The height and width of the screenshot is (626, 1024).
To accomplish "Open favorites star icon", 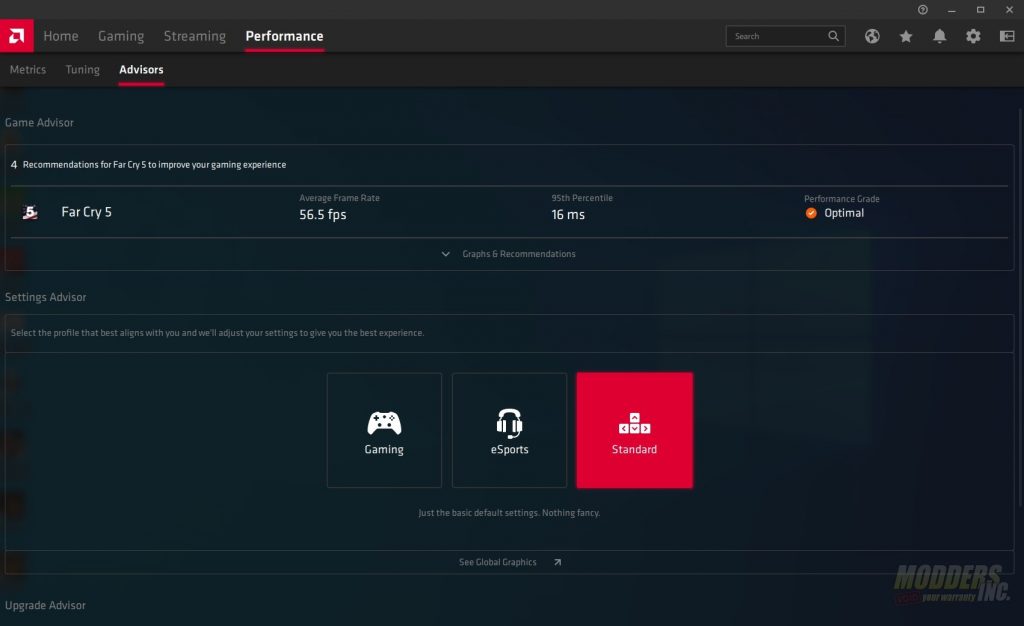I will click(906, 36).
